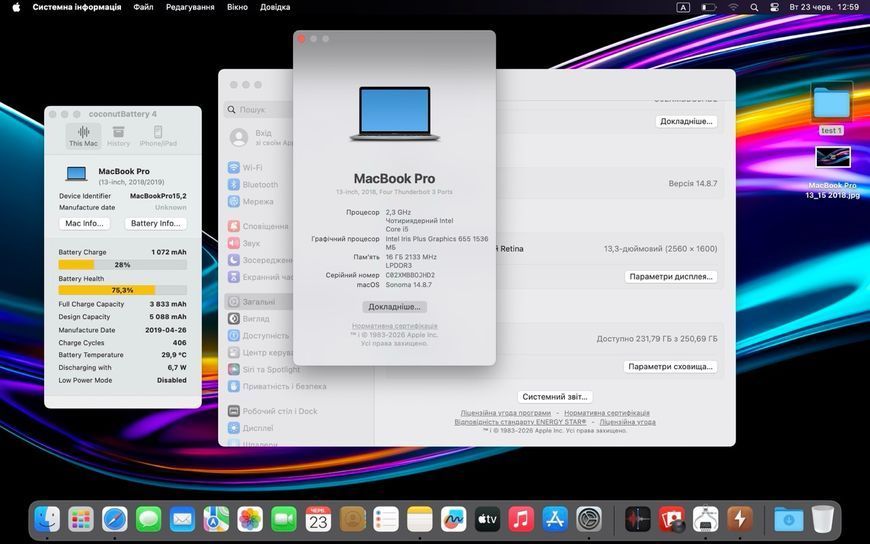The width and height of the screenshot is (870, 544).
Task: Select Робочий стіл і Dock in sidebar
Action: [273, 411]
